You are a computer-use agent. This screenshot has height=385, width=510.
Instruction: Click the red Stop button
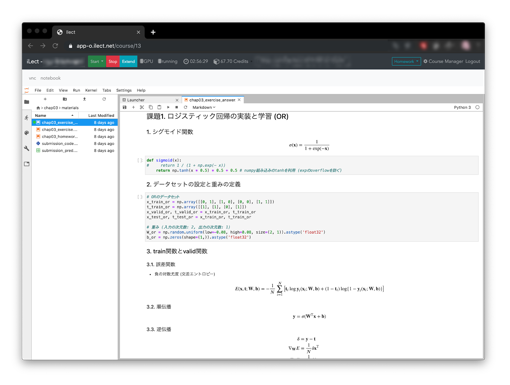[113, 61]
